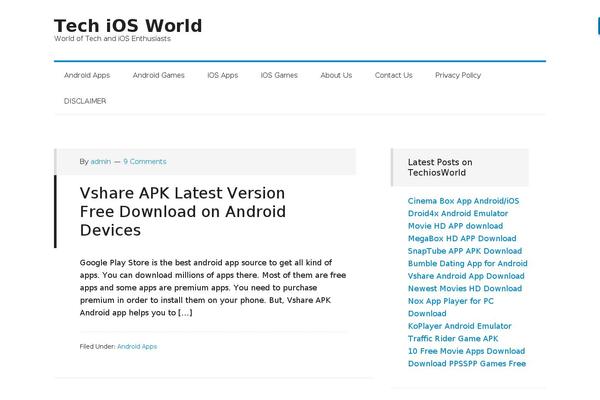Open Newest Movies HD Download post

coord(465,288)
